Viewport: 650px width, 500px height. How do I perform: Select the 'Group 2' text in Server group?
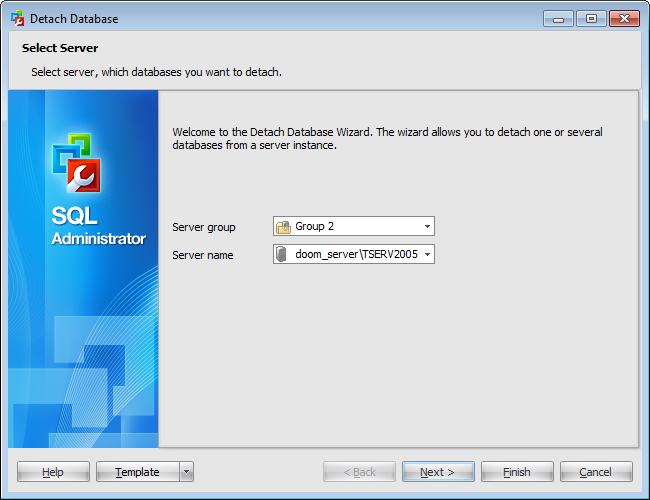(x=315, y=227)
